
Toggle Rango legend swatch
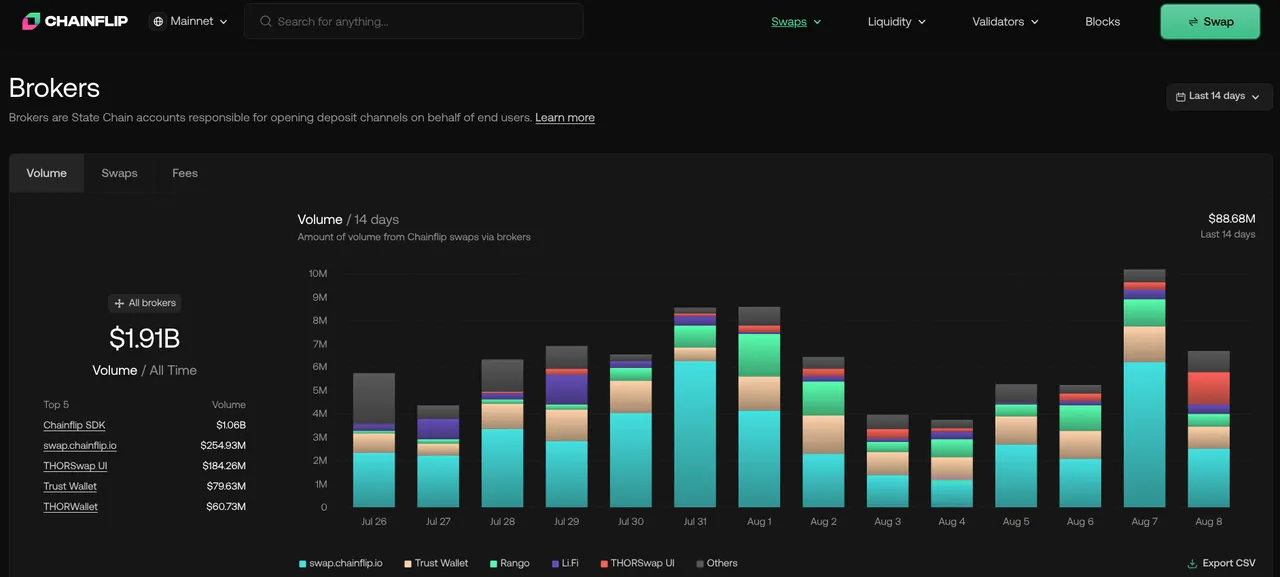coord(493,564)
